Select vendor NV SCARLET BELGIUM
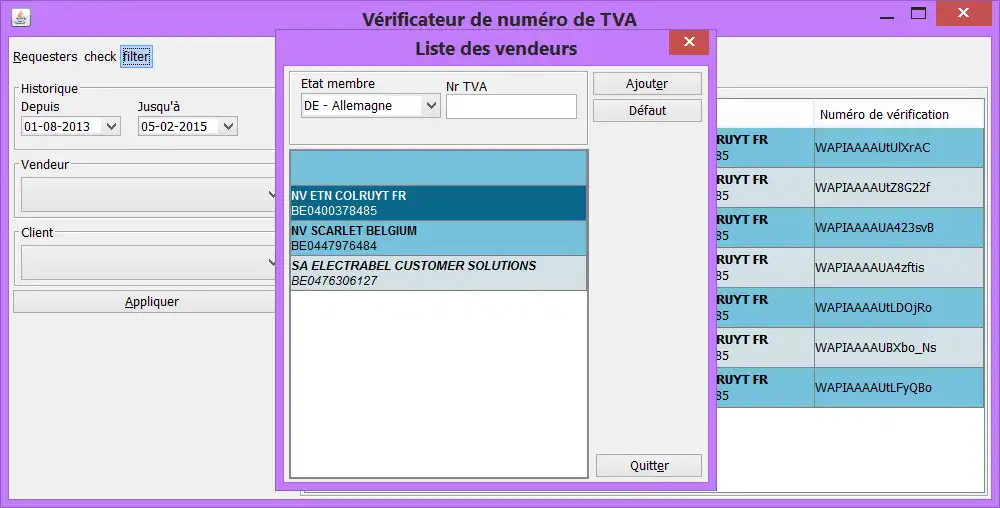 point(438,238)
